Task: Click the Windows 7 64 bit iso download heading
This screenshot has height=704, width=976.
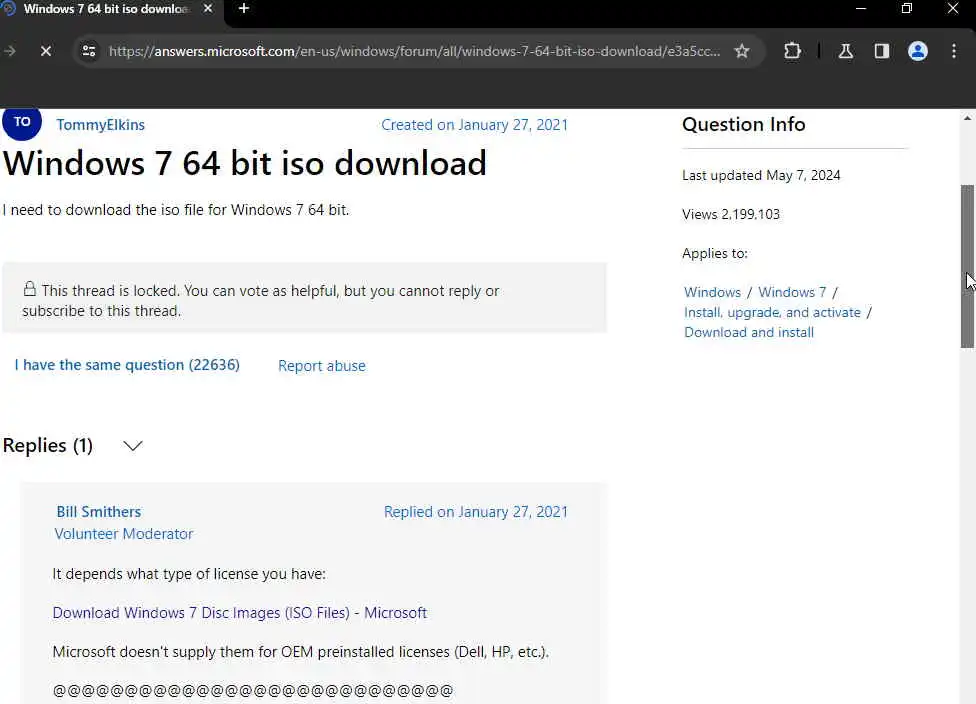Action: coord(245,164)
